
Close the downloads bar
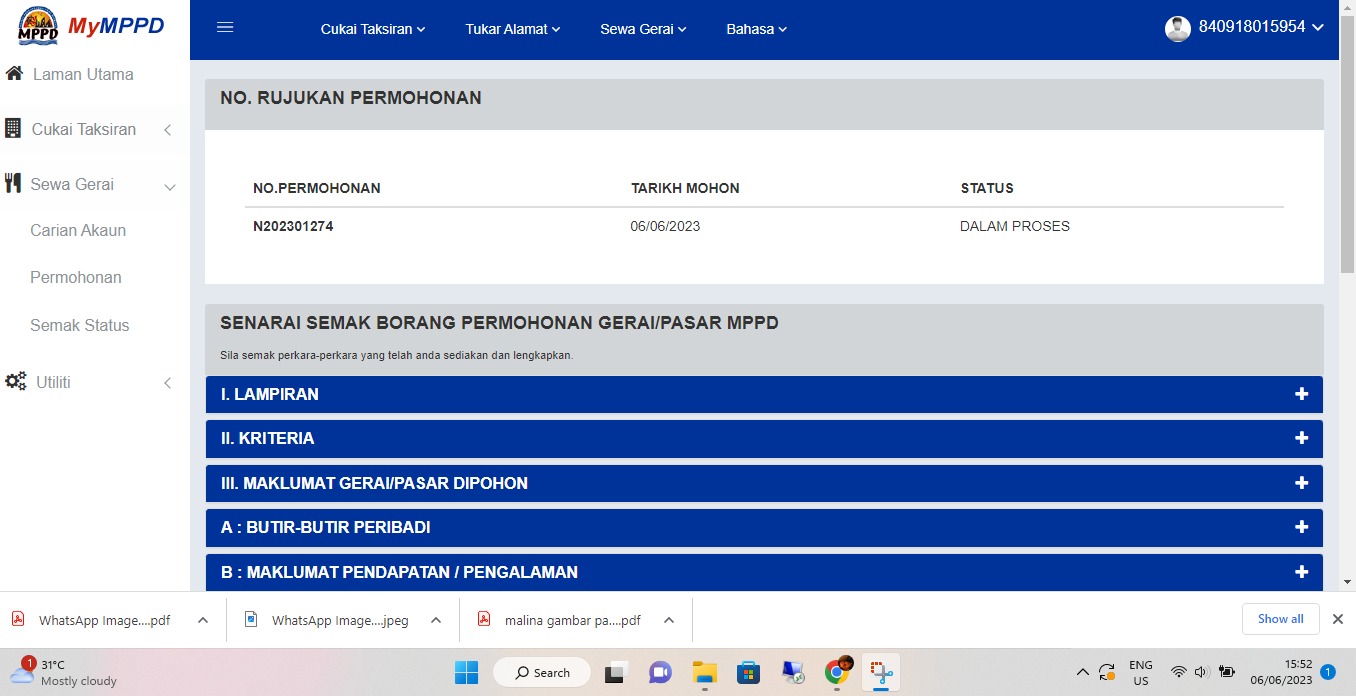[1337, 619]
